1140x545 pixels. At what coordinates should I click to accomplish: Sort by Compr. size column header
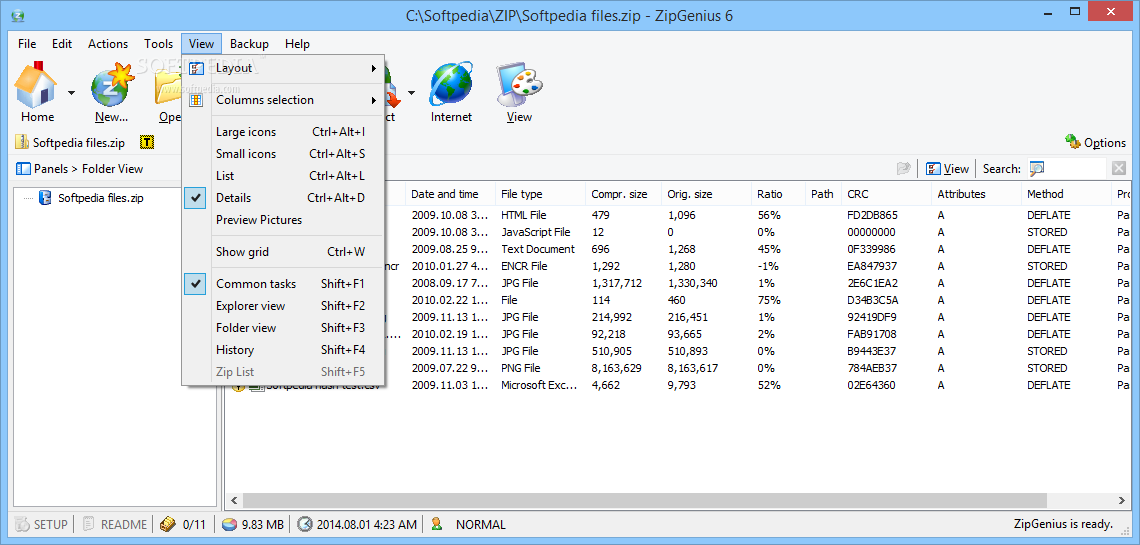(623, 194)
